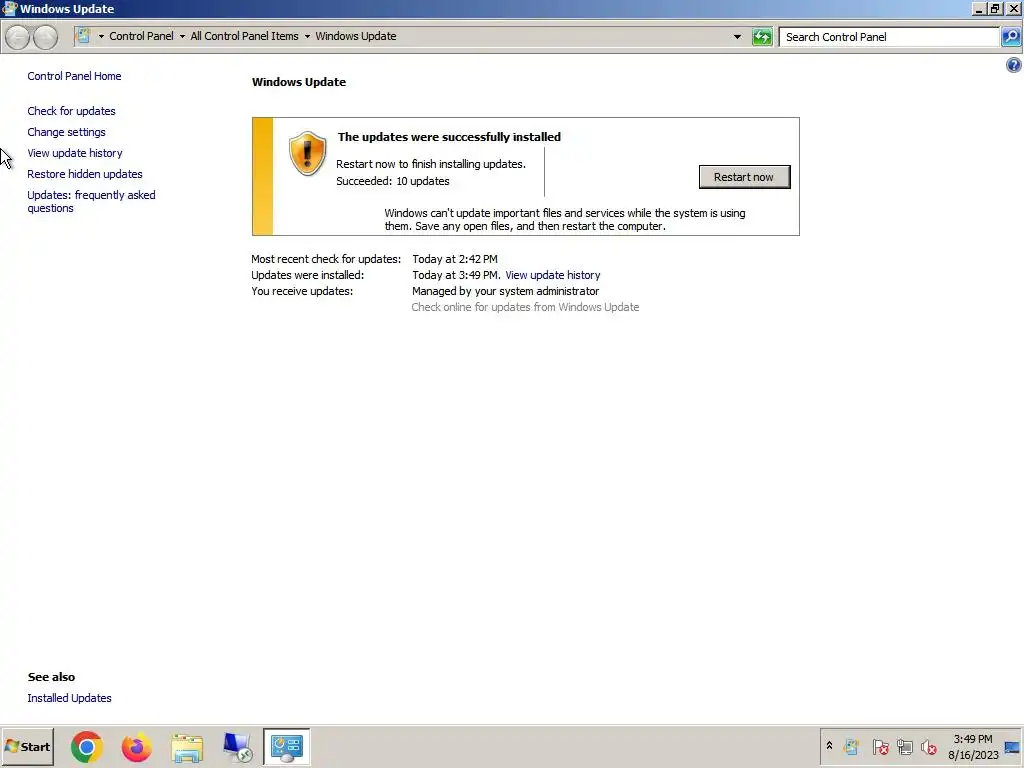Click Check online for updates from Windows Update

click(x=525, y=307)
